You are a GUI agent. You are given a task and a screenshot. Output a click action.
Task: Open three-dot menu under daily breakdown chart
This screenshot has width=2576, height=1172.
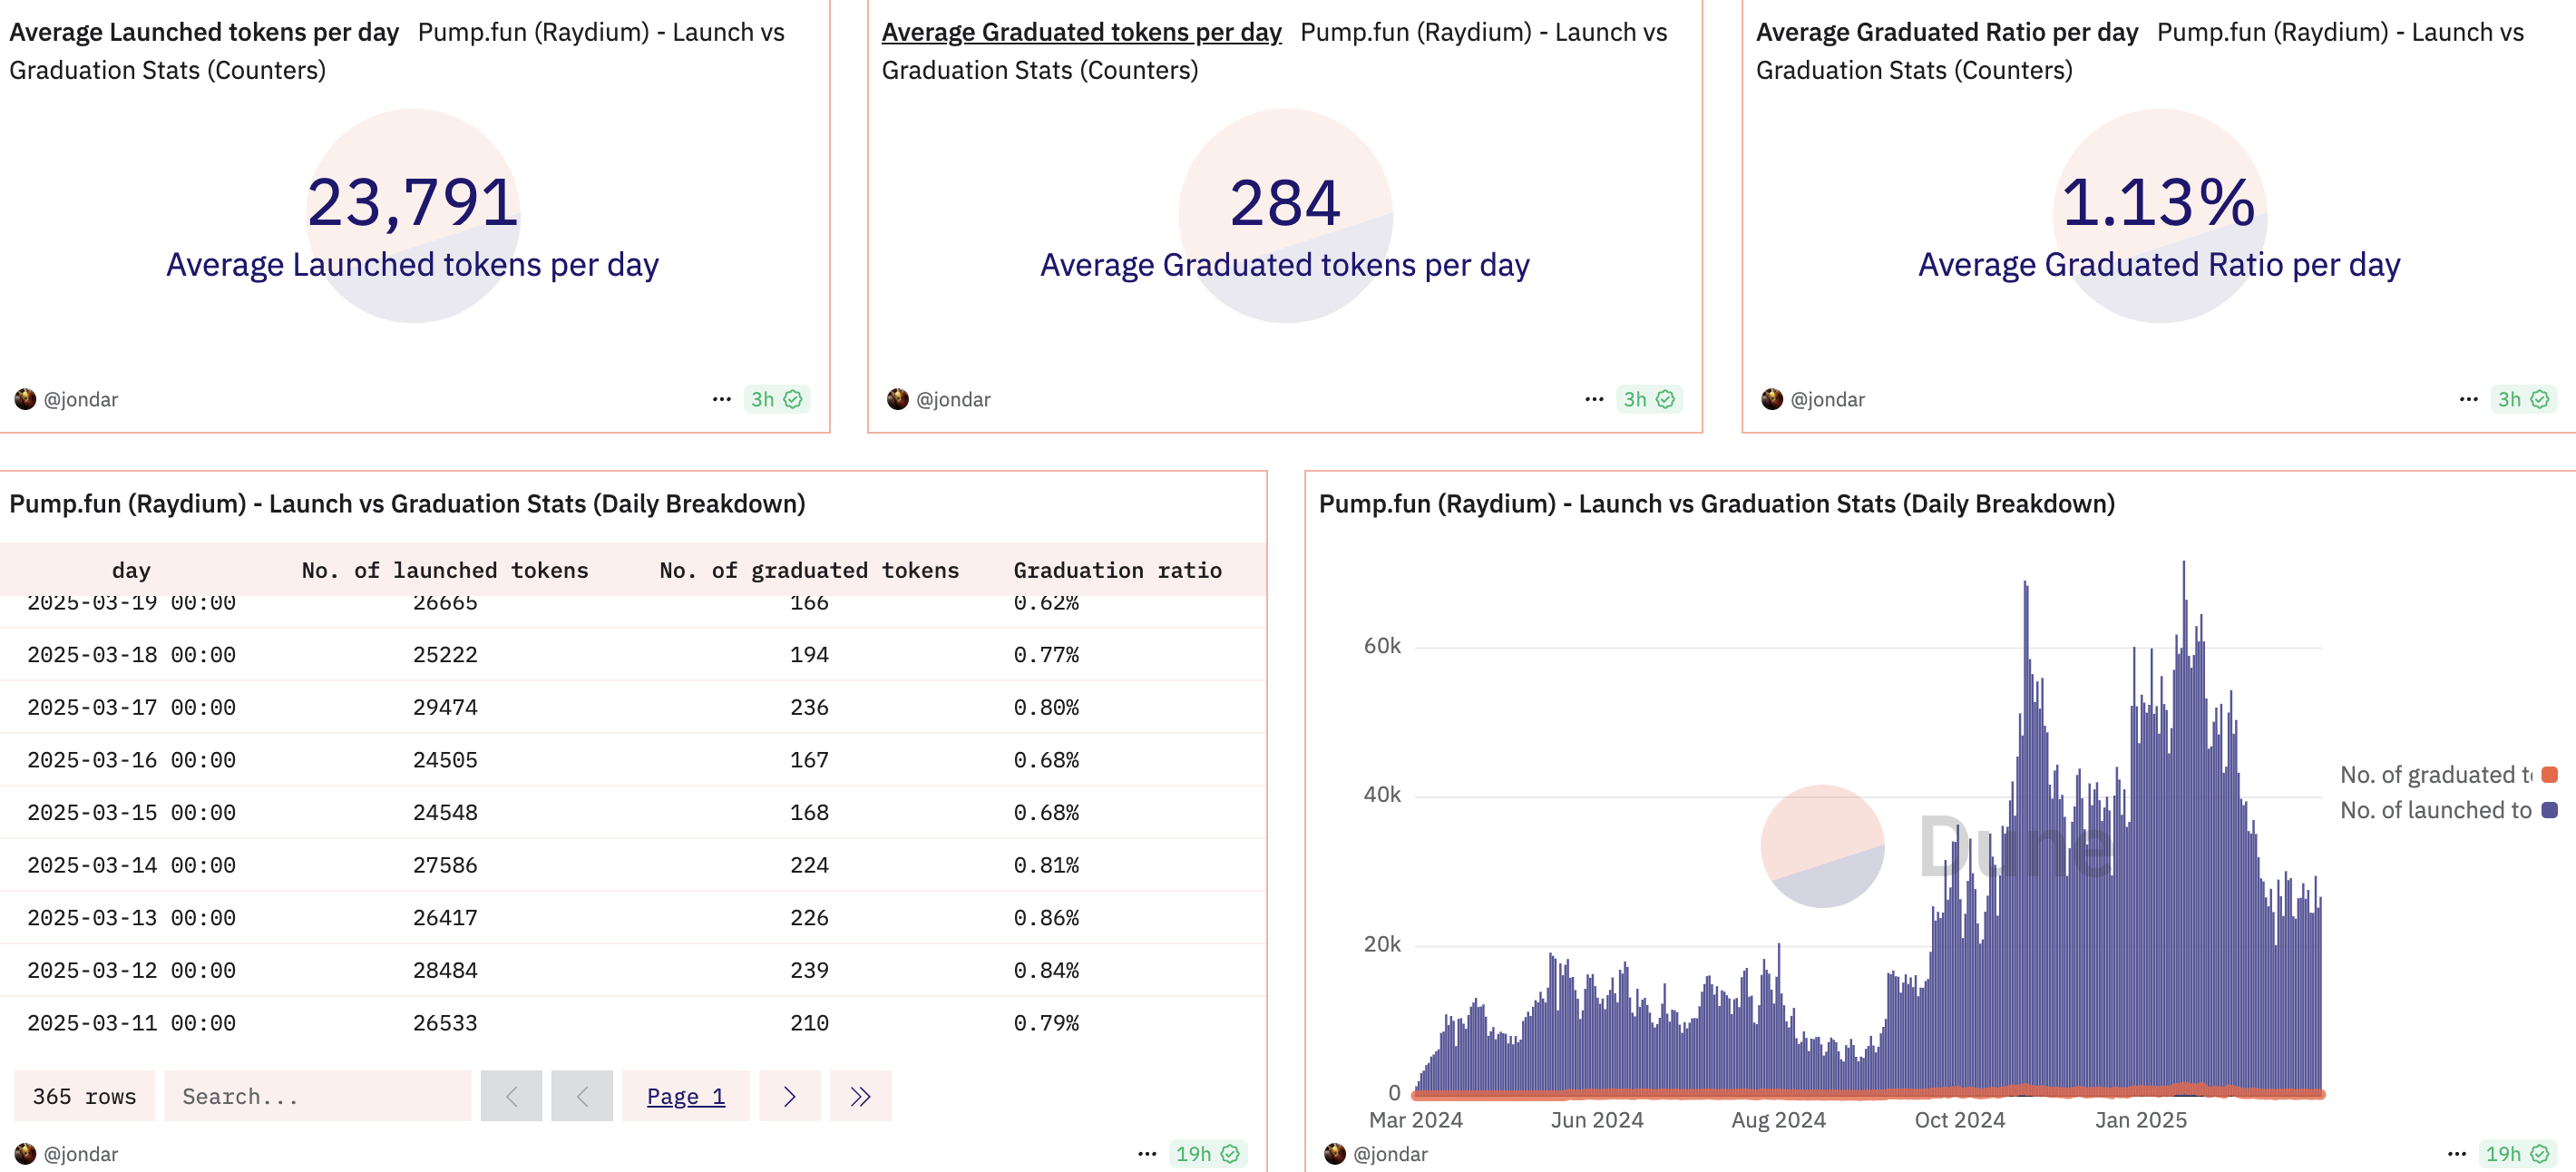(x=2456, y=1153)
